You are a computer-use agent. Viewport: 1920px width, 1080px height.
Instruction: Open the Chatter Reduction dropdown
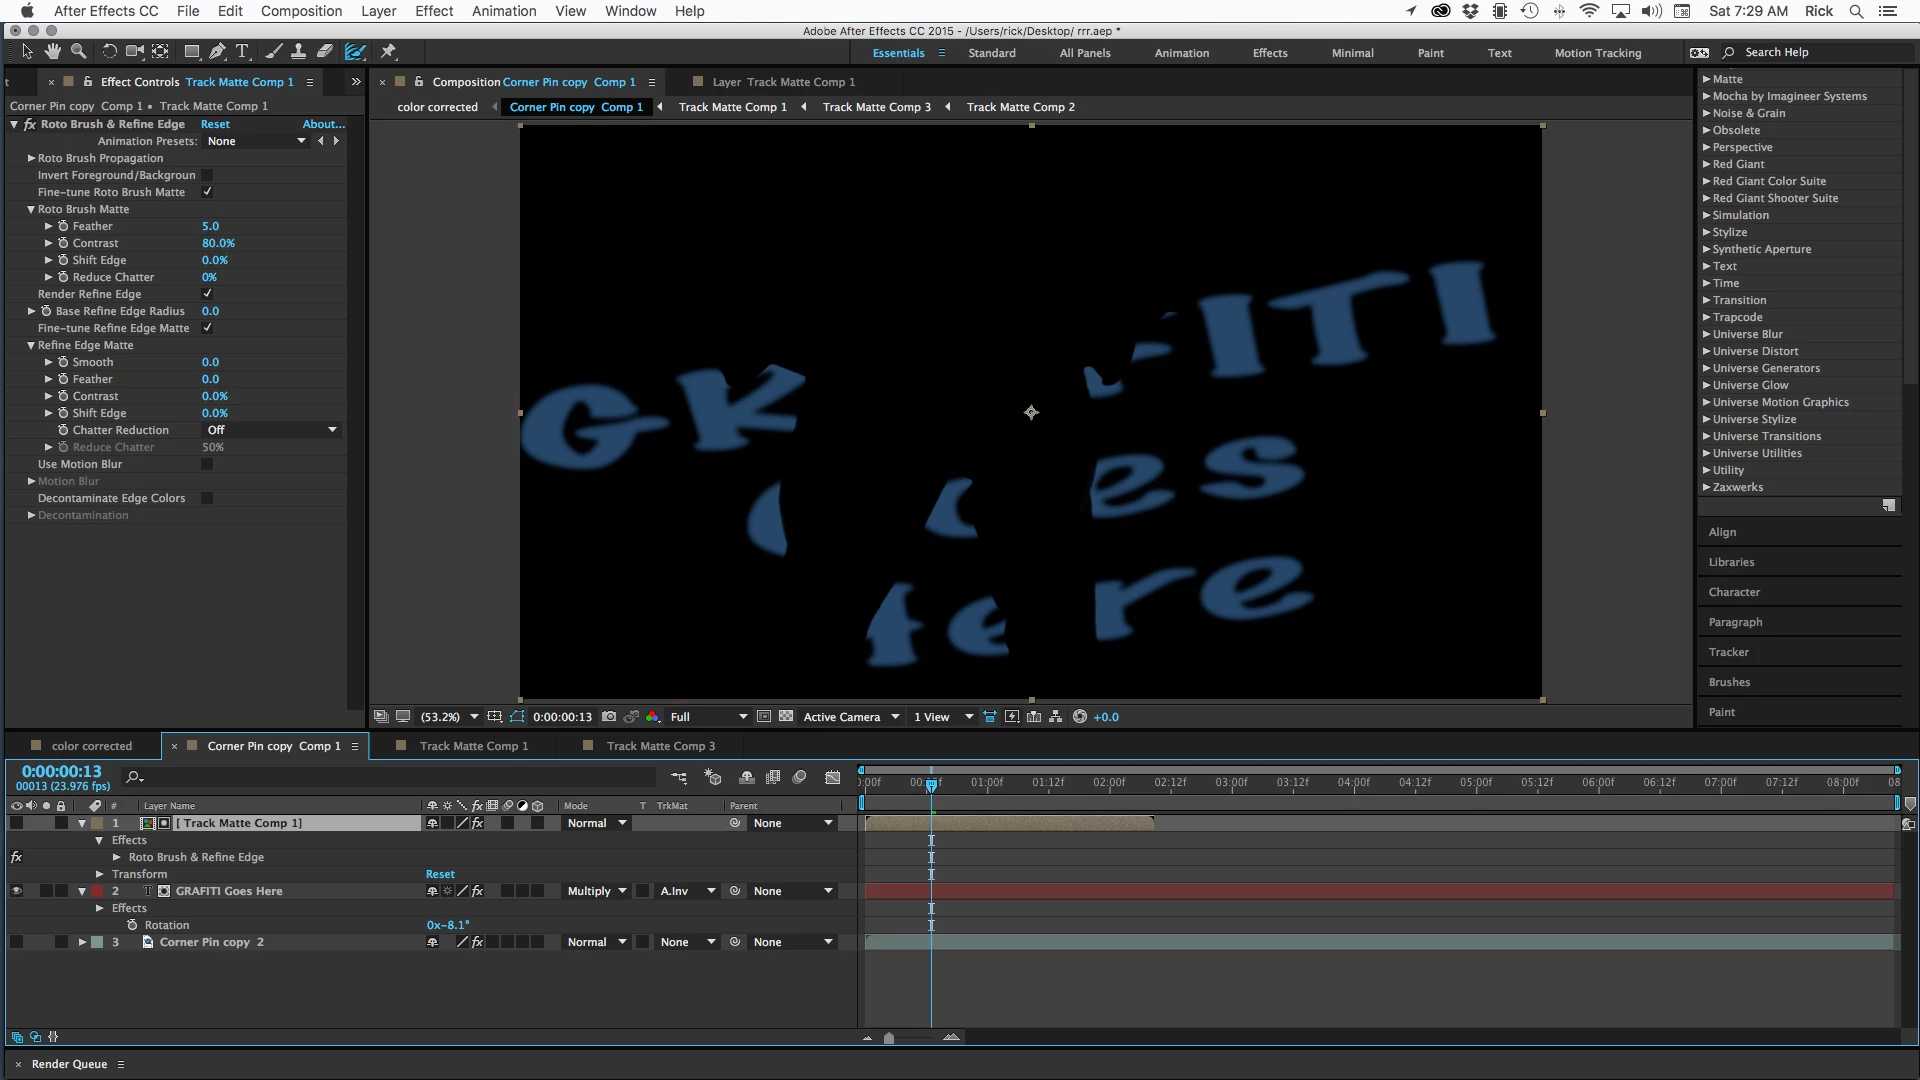tap(272, 430)
